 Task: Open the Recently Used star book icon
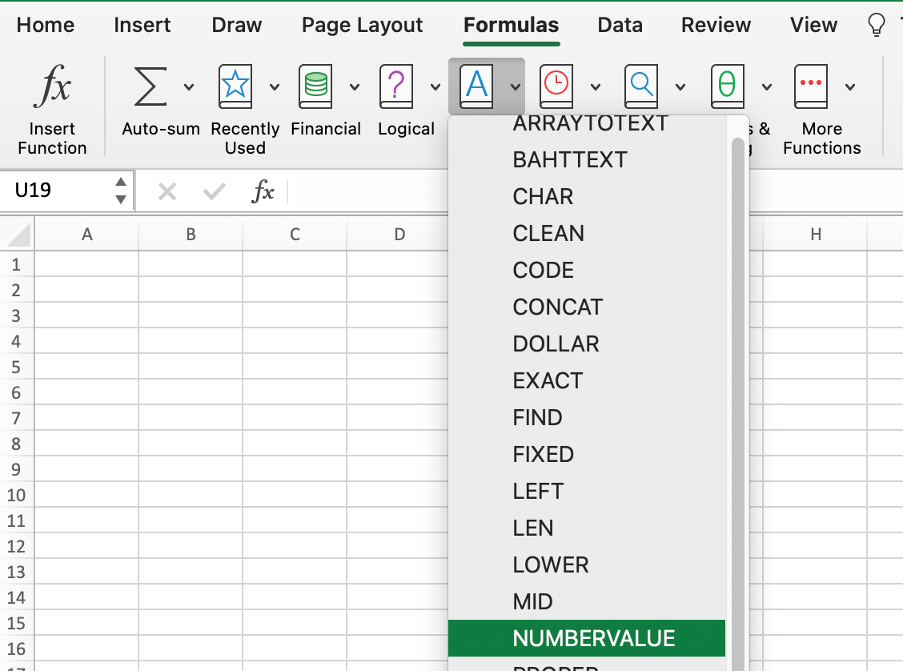point(234,87)
